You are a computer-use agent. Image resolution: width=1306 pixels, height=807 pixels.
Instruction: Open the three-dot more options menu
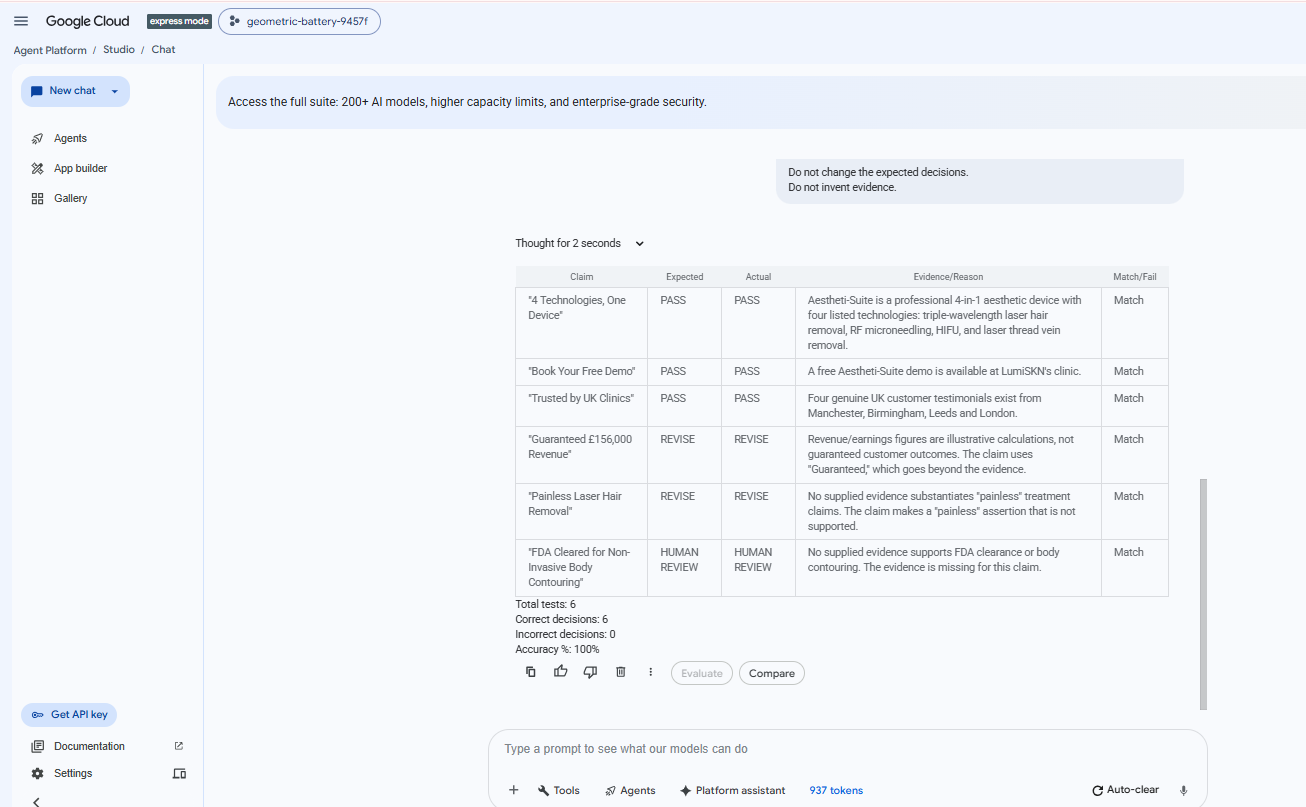tap(650, 672)
